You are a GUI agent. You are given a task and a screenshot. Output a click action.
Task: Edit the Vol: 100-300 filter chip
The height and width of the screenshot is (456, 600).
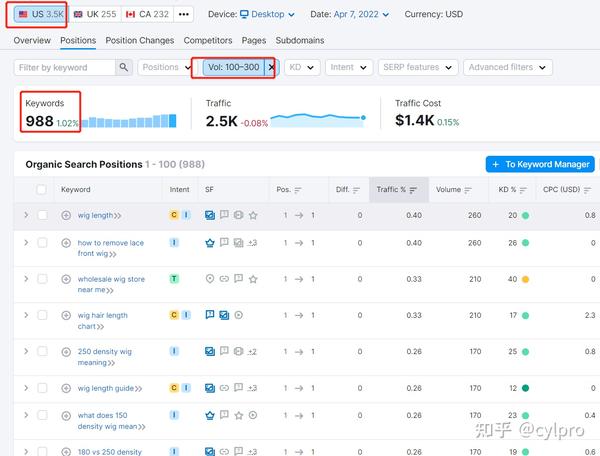pos(233,67)
